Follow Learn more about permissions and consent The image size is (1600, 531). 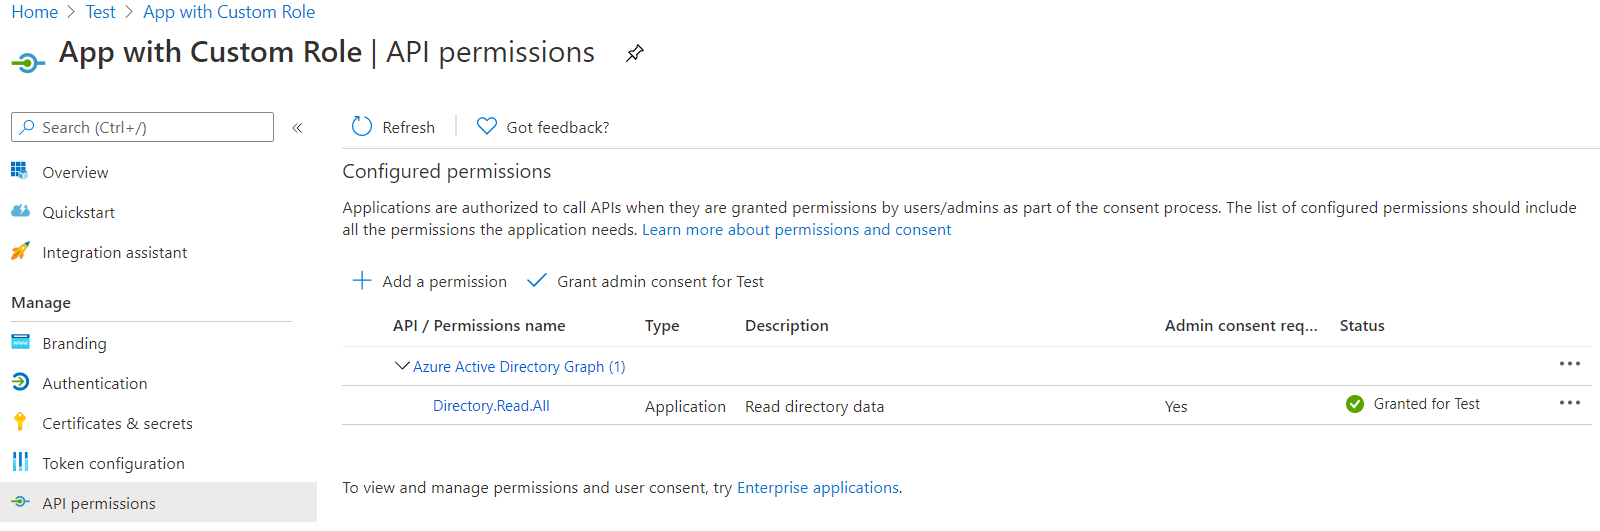coord(796,230)
